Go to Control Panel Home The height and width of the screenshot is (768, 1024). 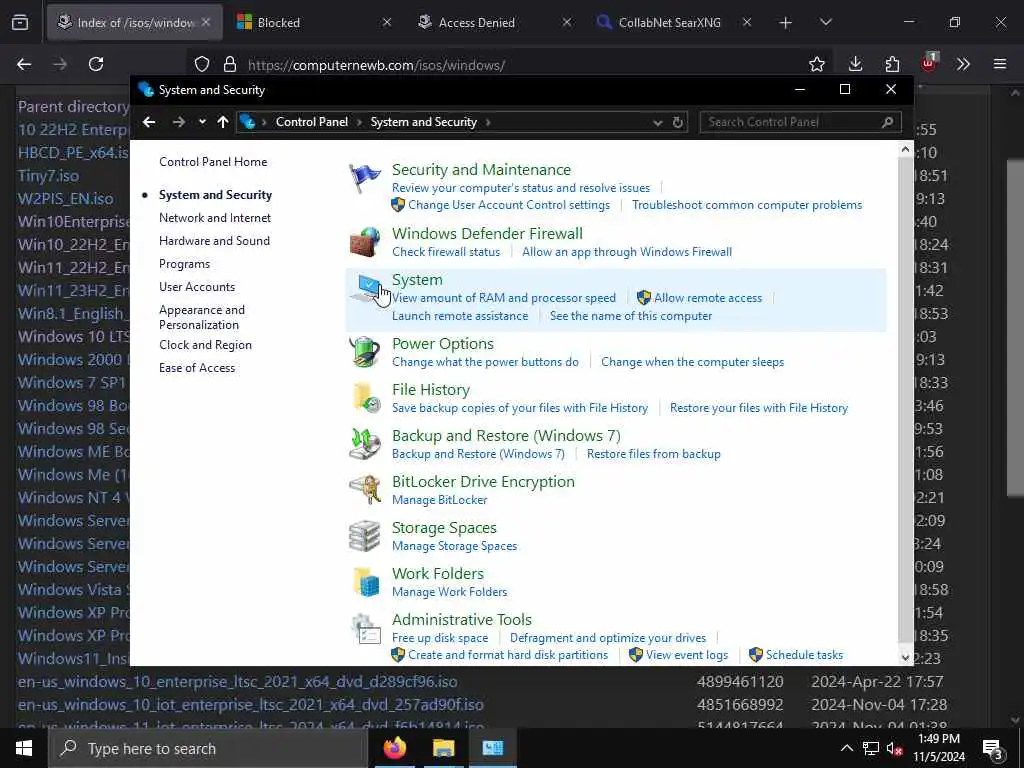pos(213,162)
